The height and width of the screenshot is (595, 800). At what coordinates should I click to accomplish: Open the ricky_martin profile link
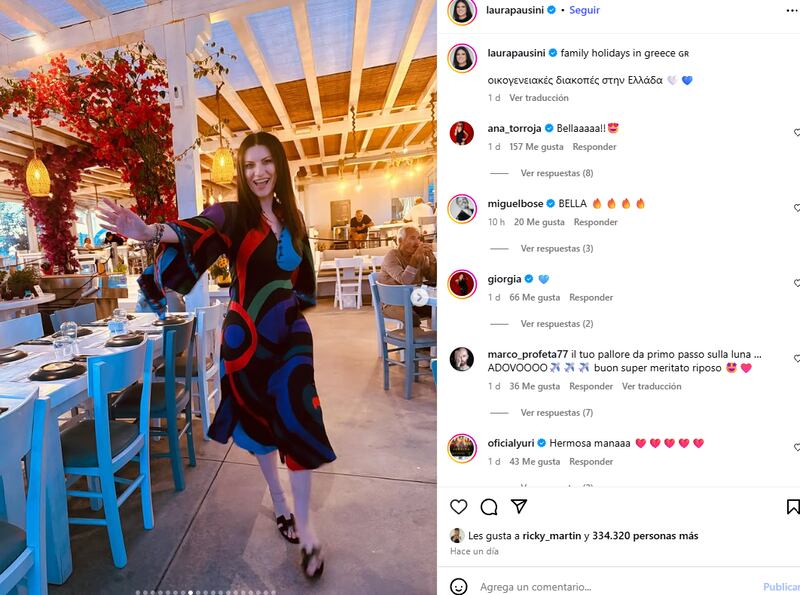[552, 536]
